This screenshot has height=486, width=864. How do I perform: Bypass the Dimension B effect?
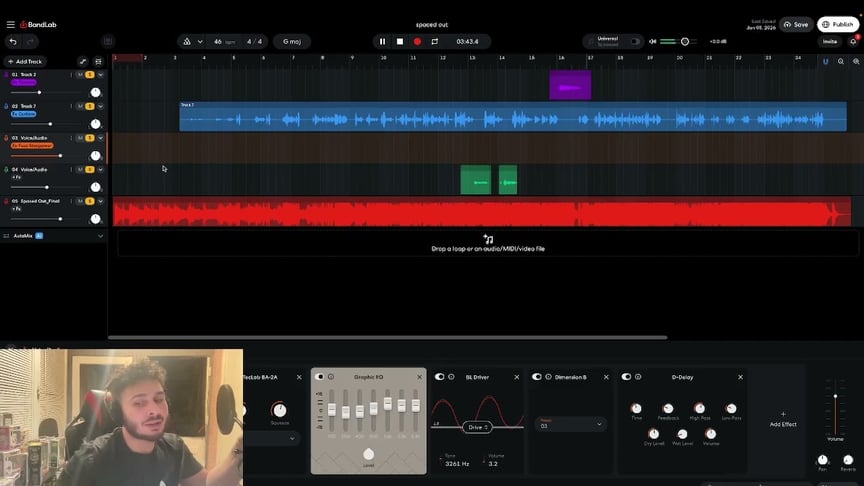pos(537,377)
